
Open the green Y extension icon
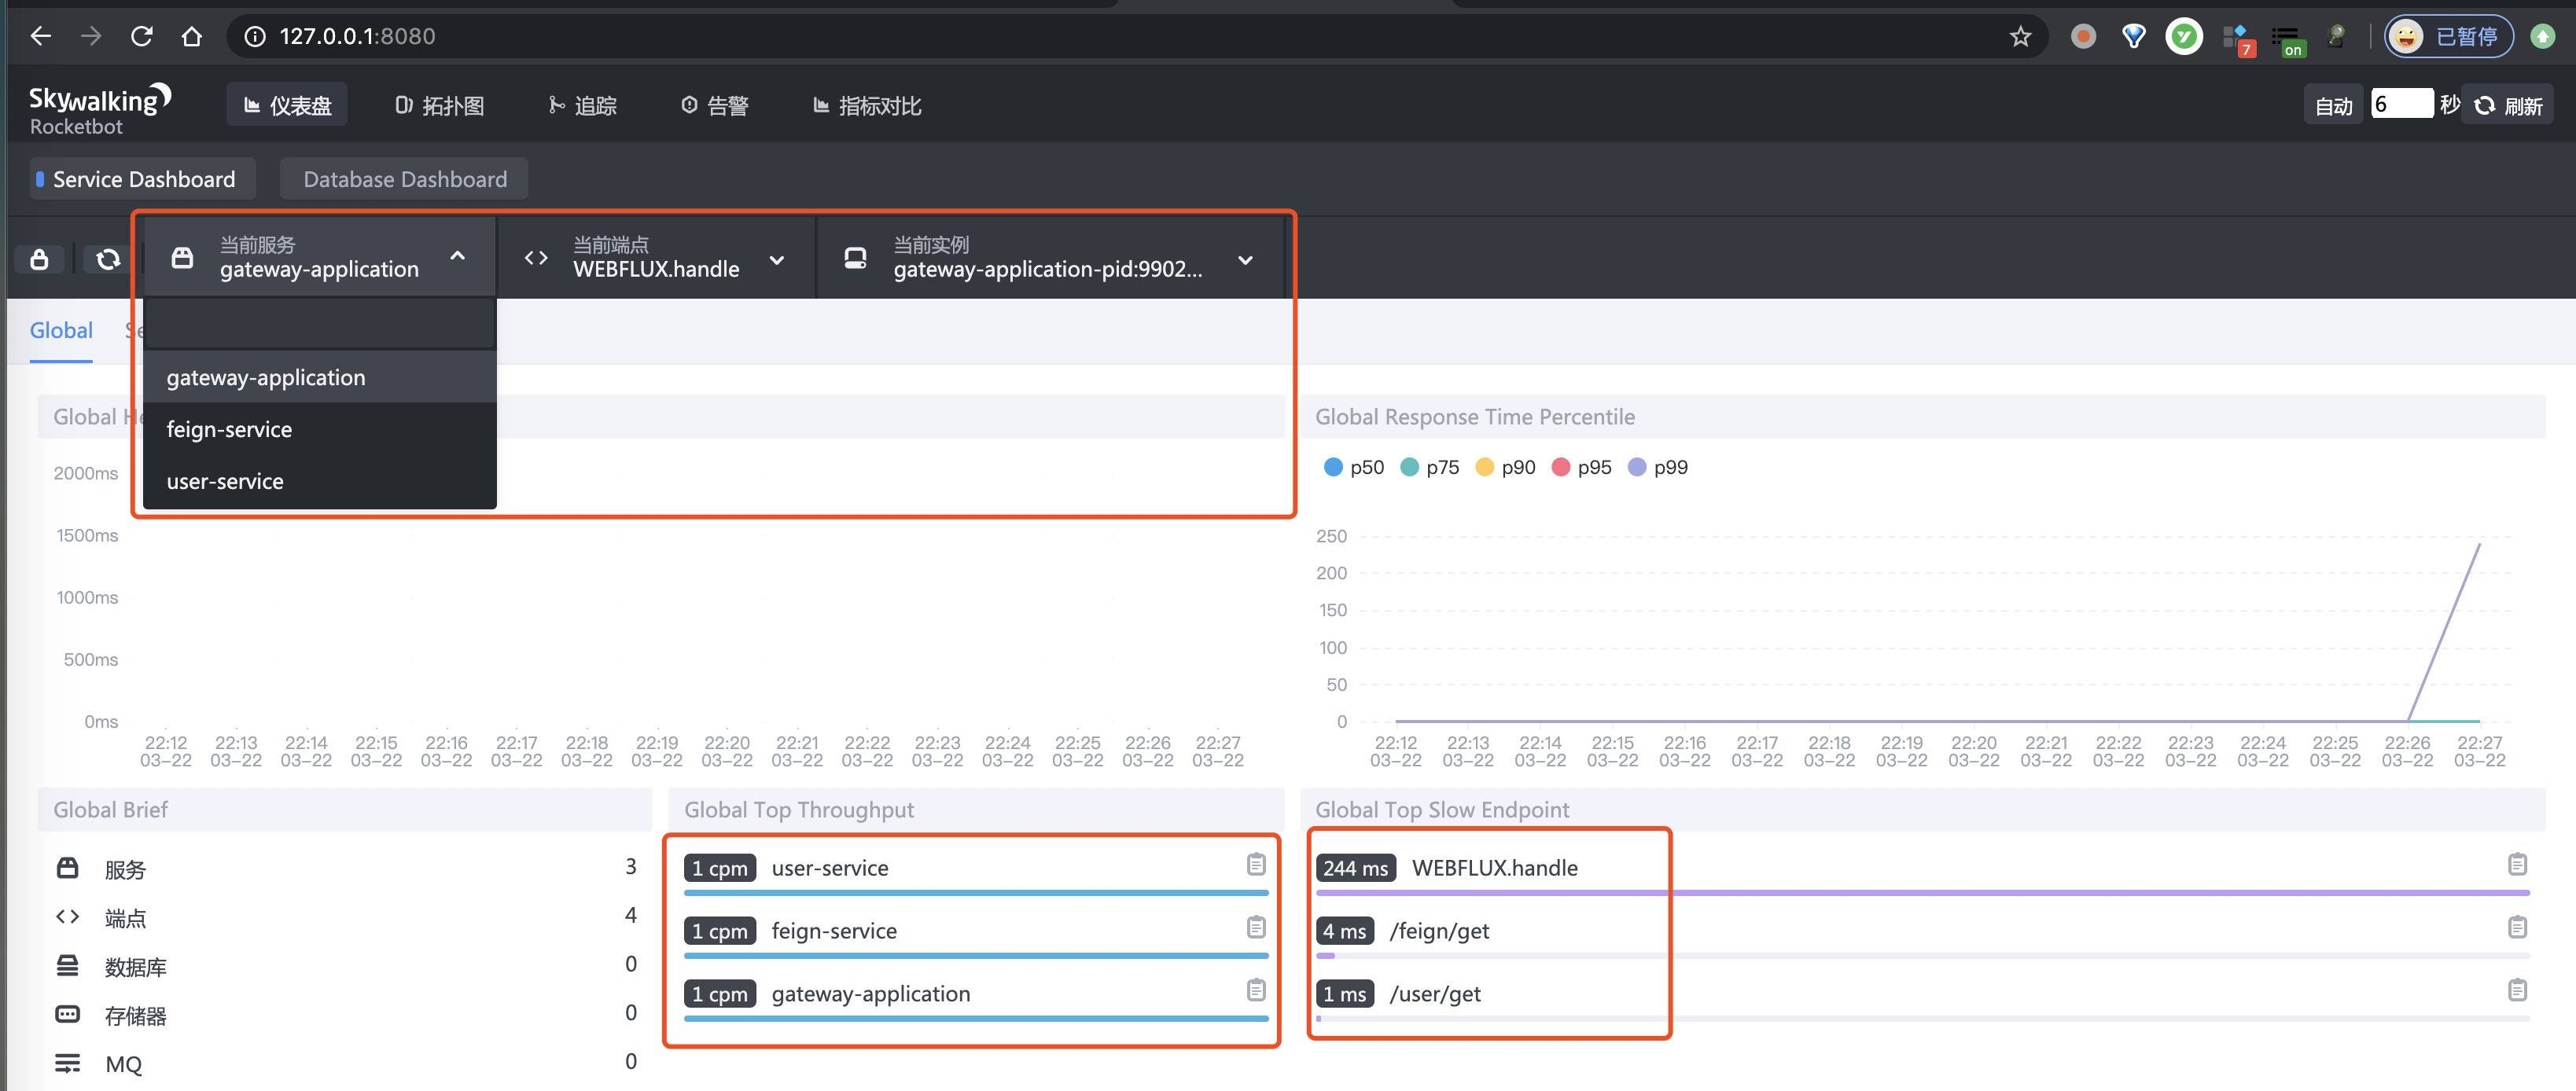pyautogui.click(x=2184, y=37)
